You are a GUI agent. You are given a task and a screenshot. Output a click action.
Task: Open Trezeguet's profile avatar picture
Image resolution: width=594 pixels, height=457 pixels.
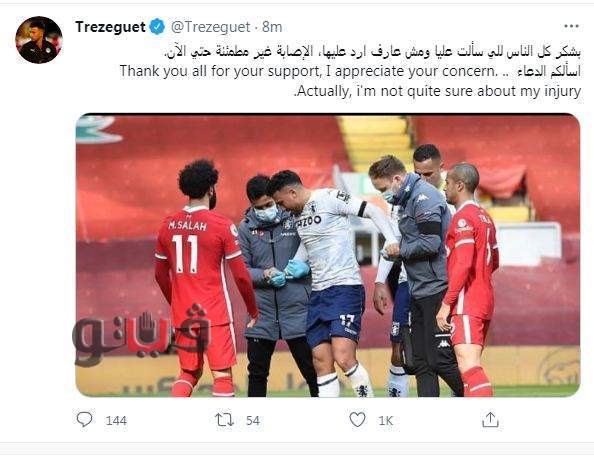[39, 40]
